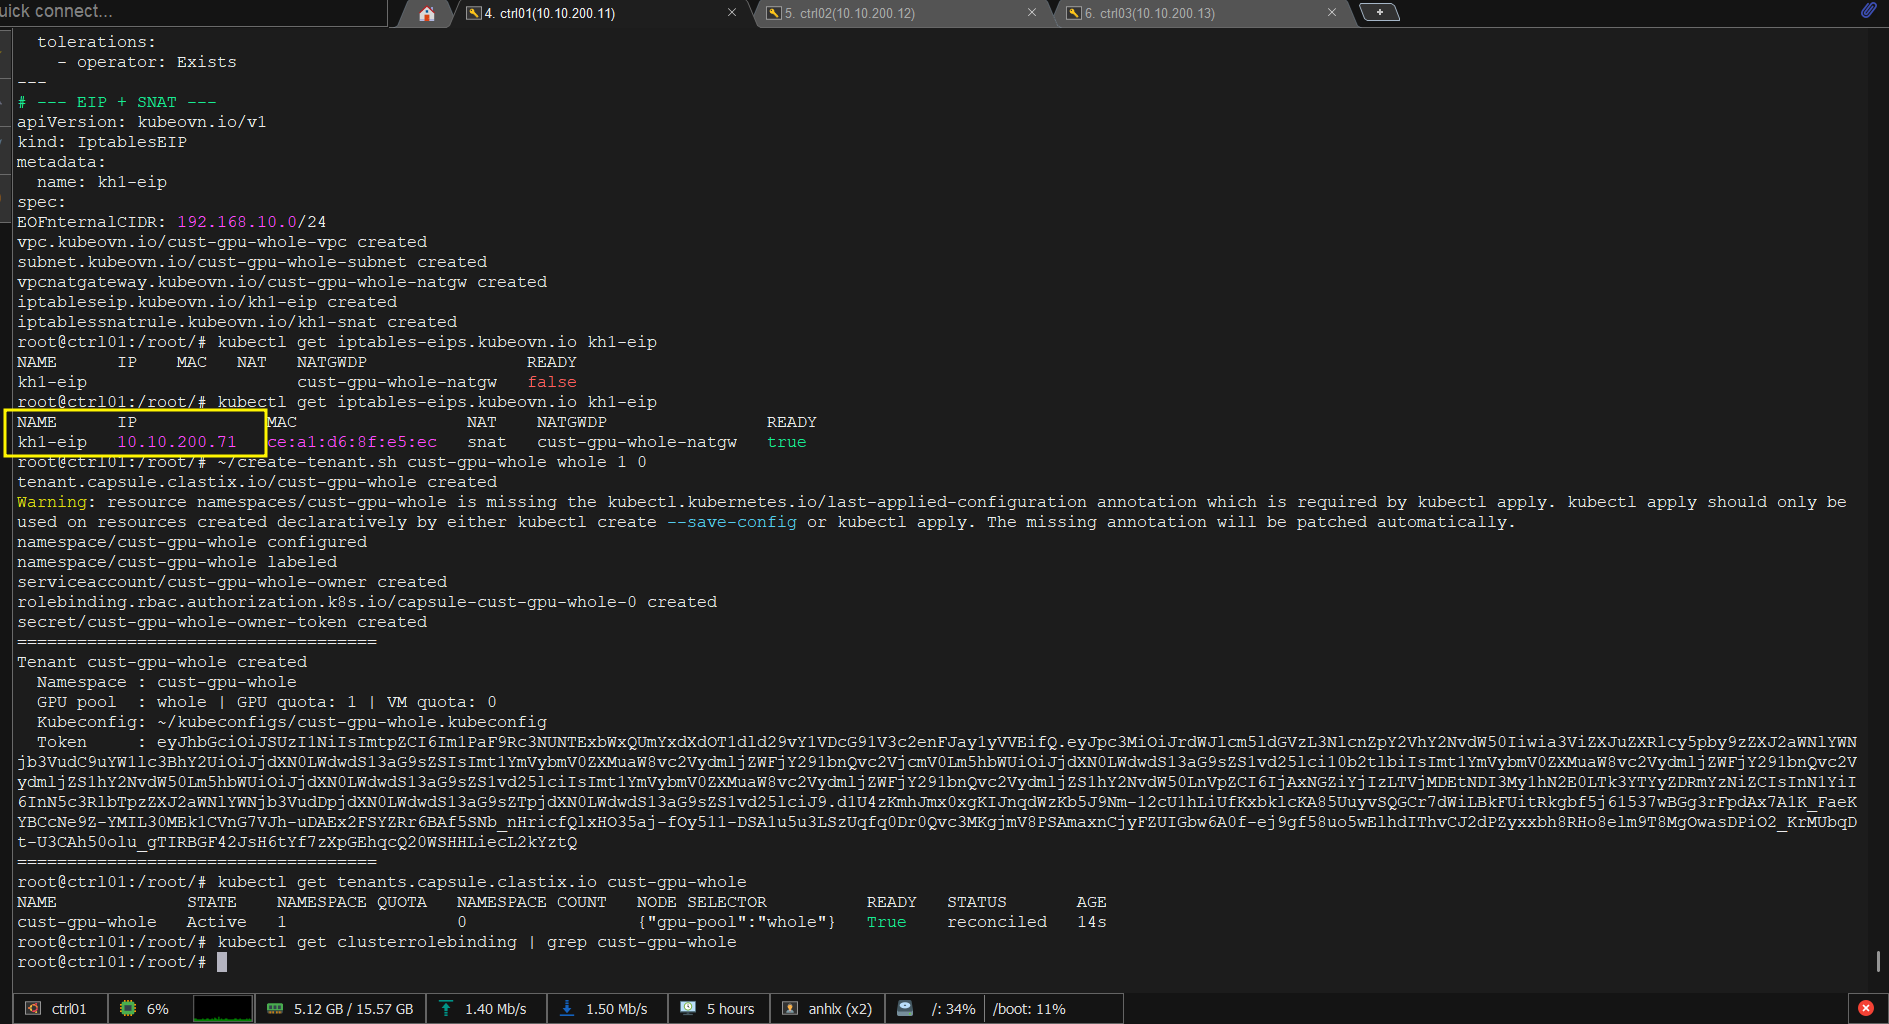Click the terminal cursor at last prompt
Viewport: 1889px width, 1024px height.
222,962
